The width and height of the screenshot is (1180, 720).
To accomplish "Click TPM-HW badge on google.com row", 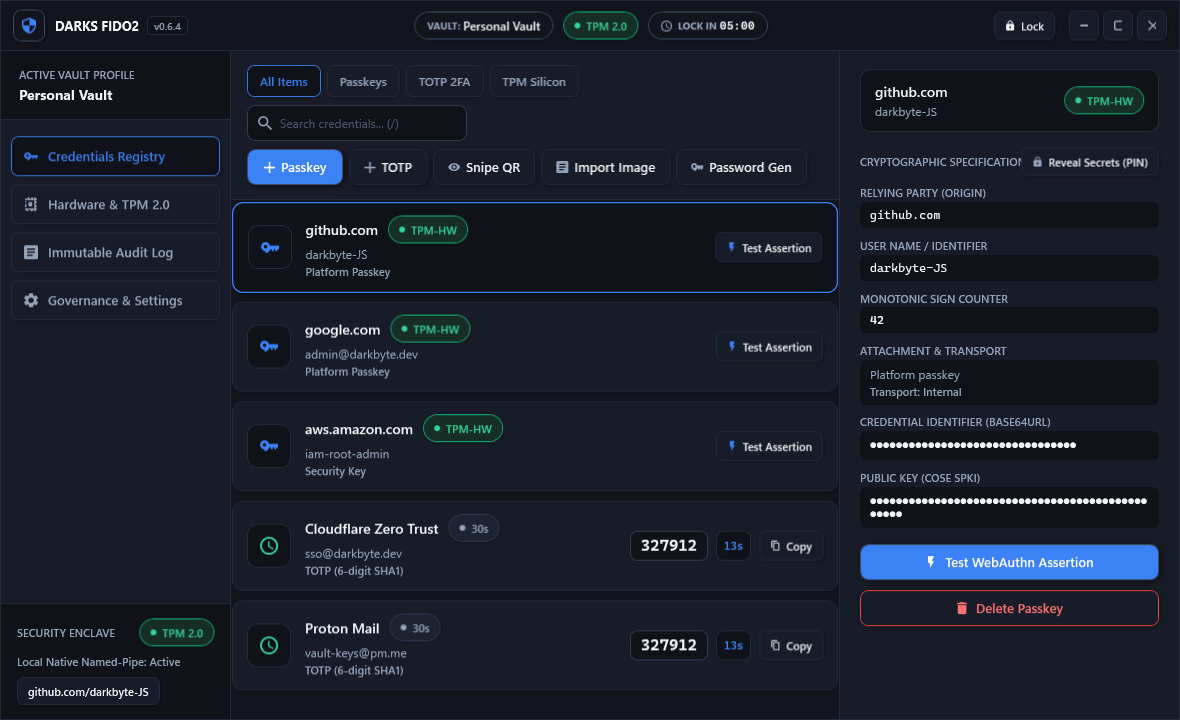I will [430, 330].
